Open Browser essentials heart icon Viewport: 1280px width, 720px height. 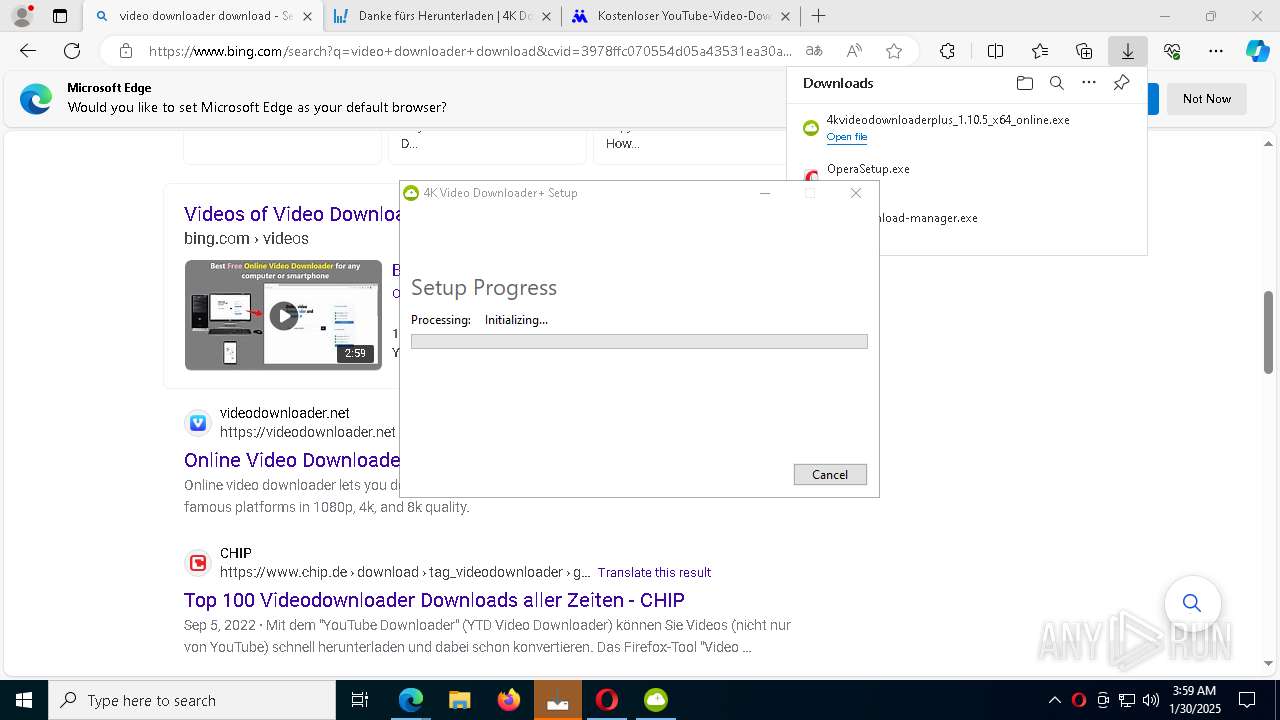coord(1172,51)
